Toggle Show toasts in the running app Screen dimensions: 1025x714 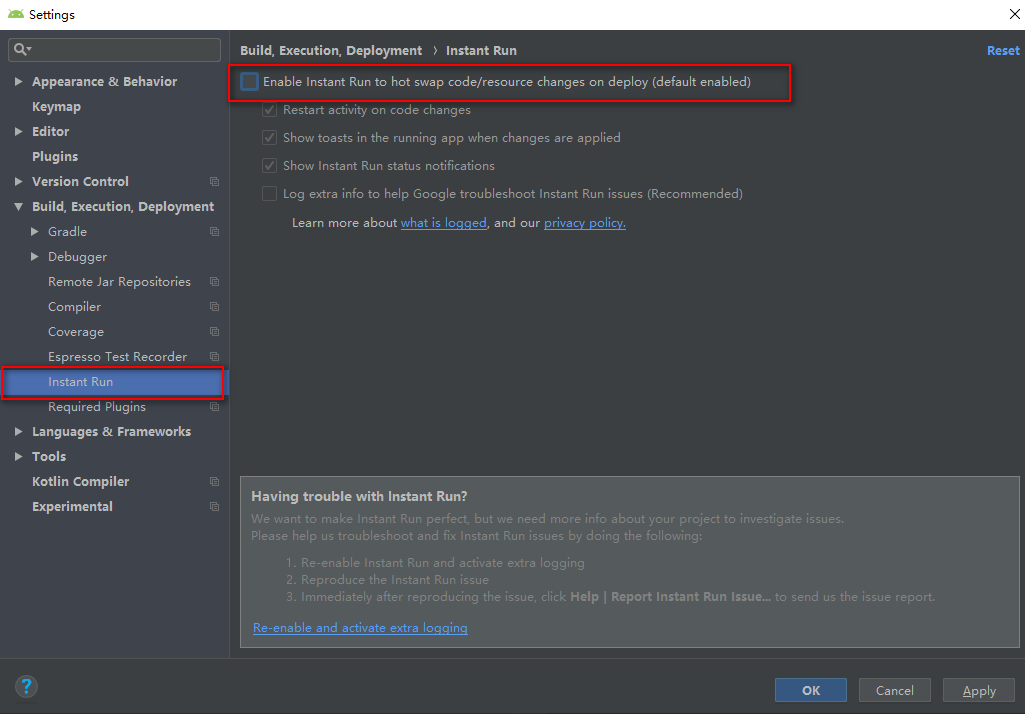coord(269,137)
